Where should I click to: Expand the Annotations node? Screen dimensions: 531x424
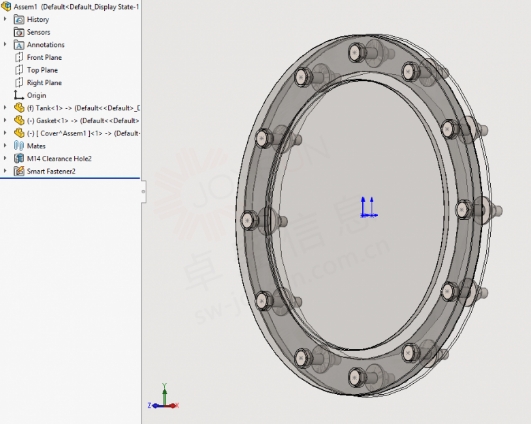pos(5,44)
